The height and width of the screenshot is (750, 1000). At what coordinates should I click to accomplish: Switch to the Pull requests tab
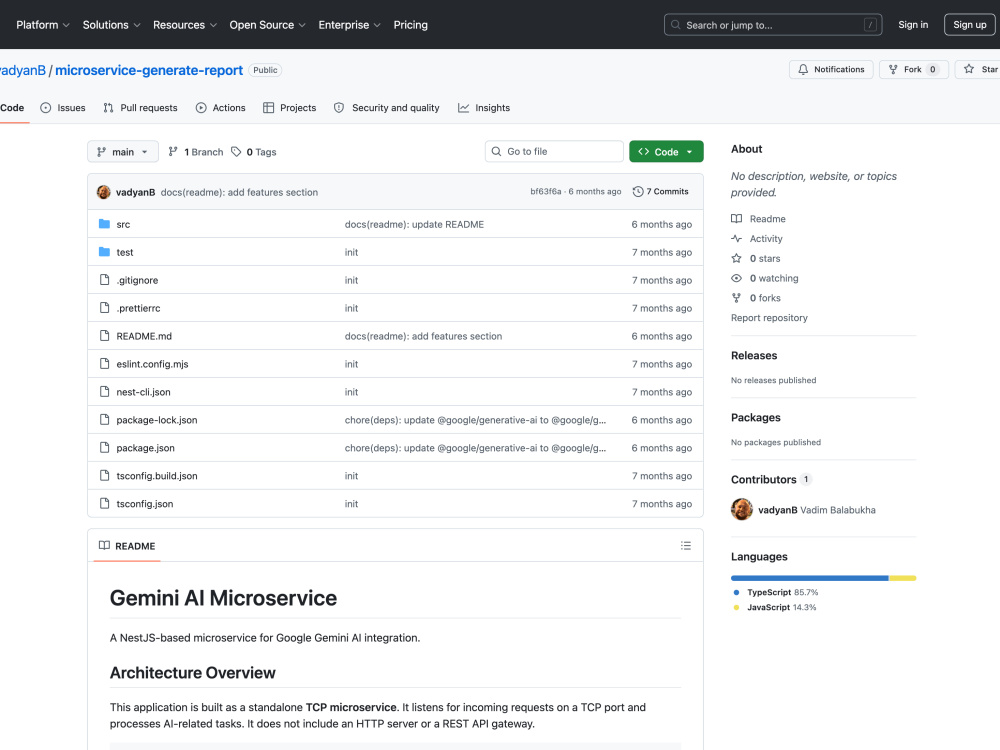[x=140, y=108]
